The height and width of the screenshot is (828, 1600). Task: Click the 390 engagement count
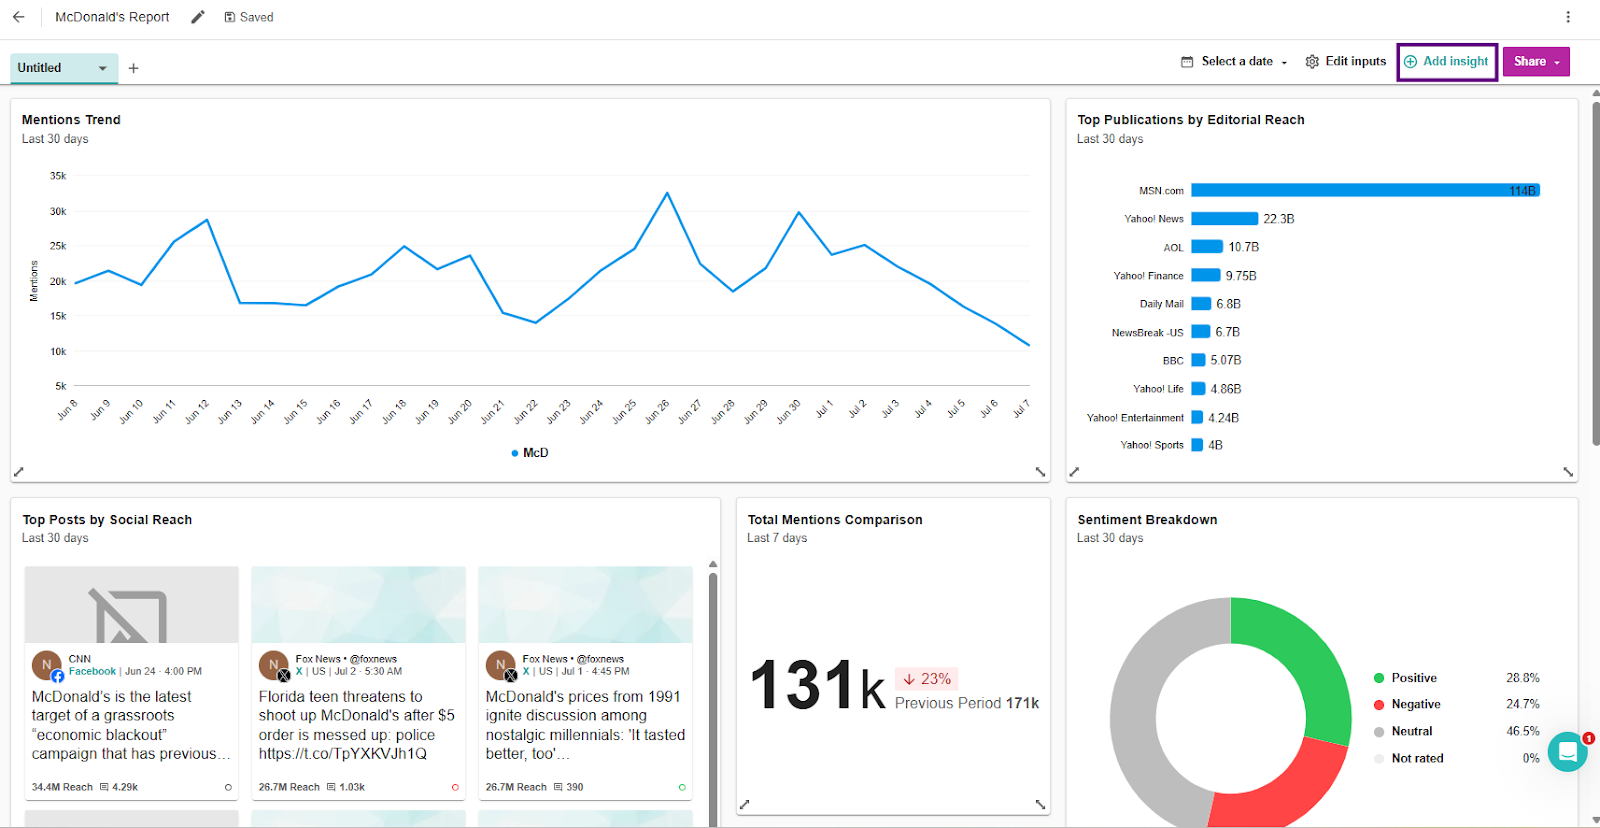[569, 787]
